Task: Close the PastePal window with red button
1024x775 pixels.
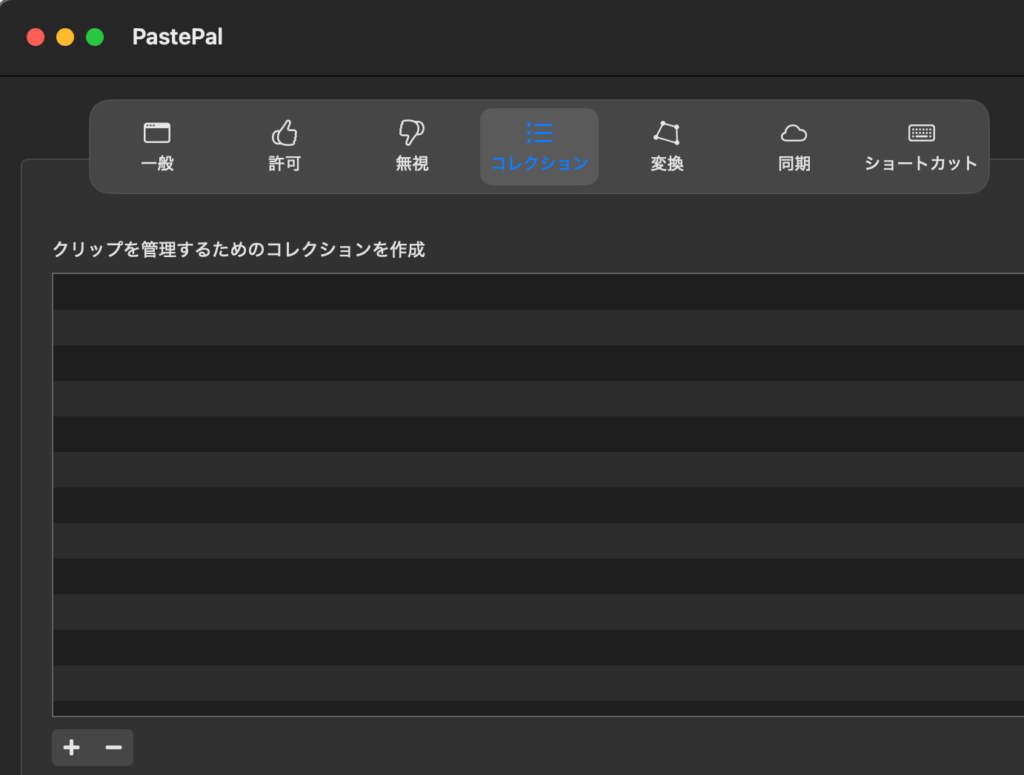Action: 36,37
